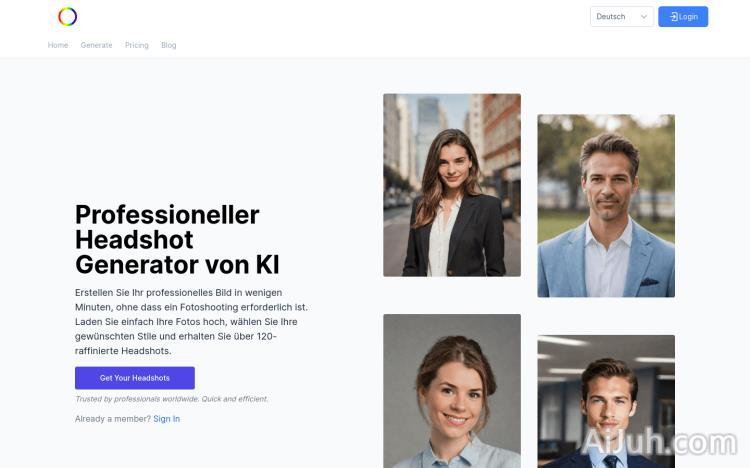
Task: Visit the Blog nav link
Action: (x=168, y=45)
